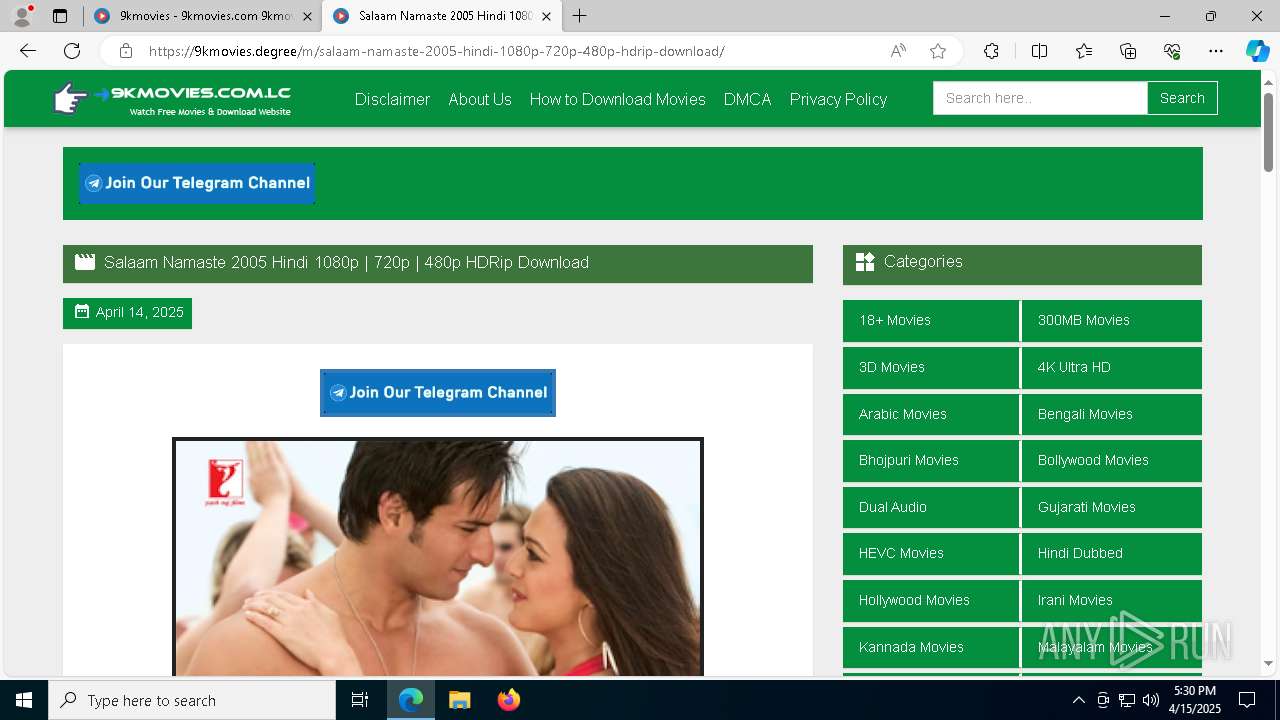Open the Hollywood Movies category
1280x720 pixels.
point(931,601)
